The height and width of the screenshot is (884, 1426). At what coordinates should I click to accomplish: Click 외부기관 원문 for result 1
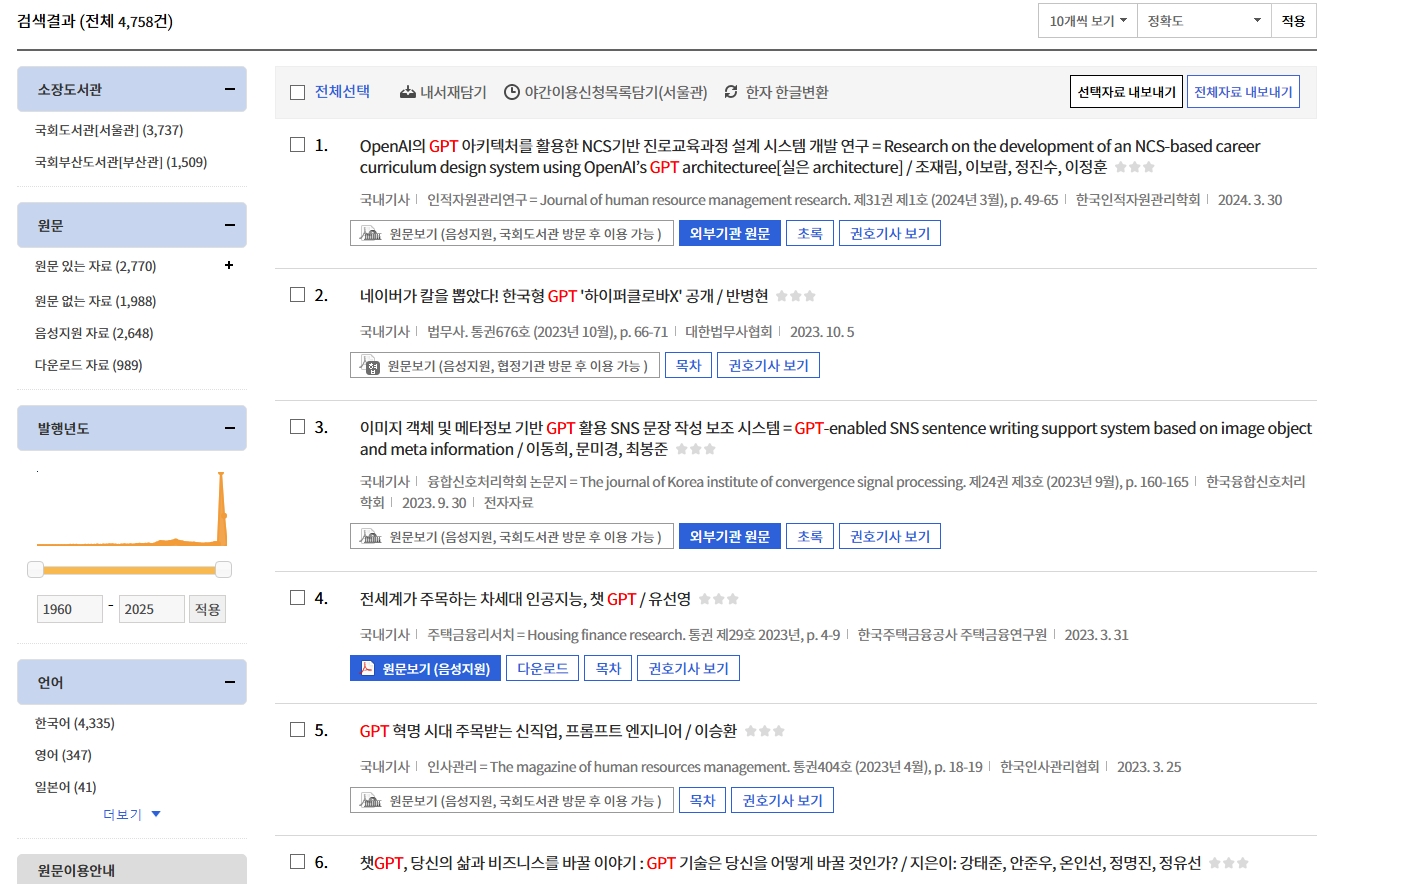(730, 234)
